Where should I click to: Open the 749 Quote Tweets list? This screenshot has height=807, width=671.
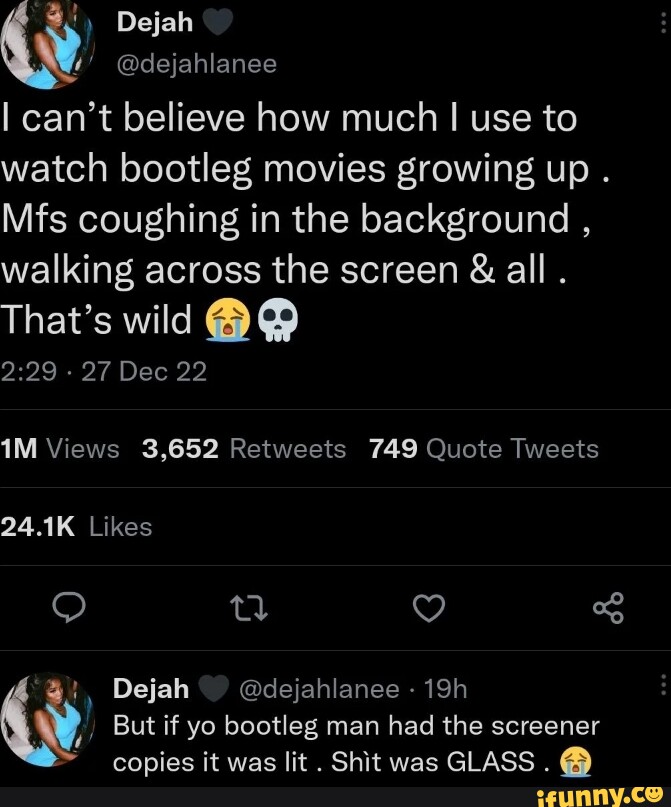pos(484,449)
